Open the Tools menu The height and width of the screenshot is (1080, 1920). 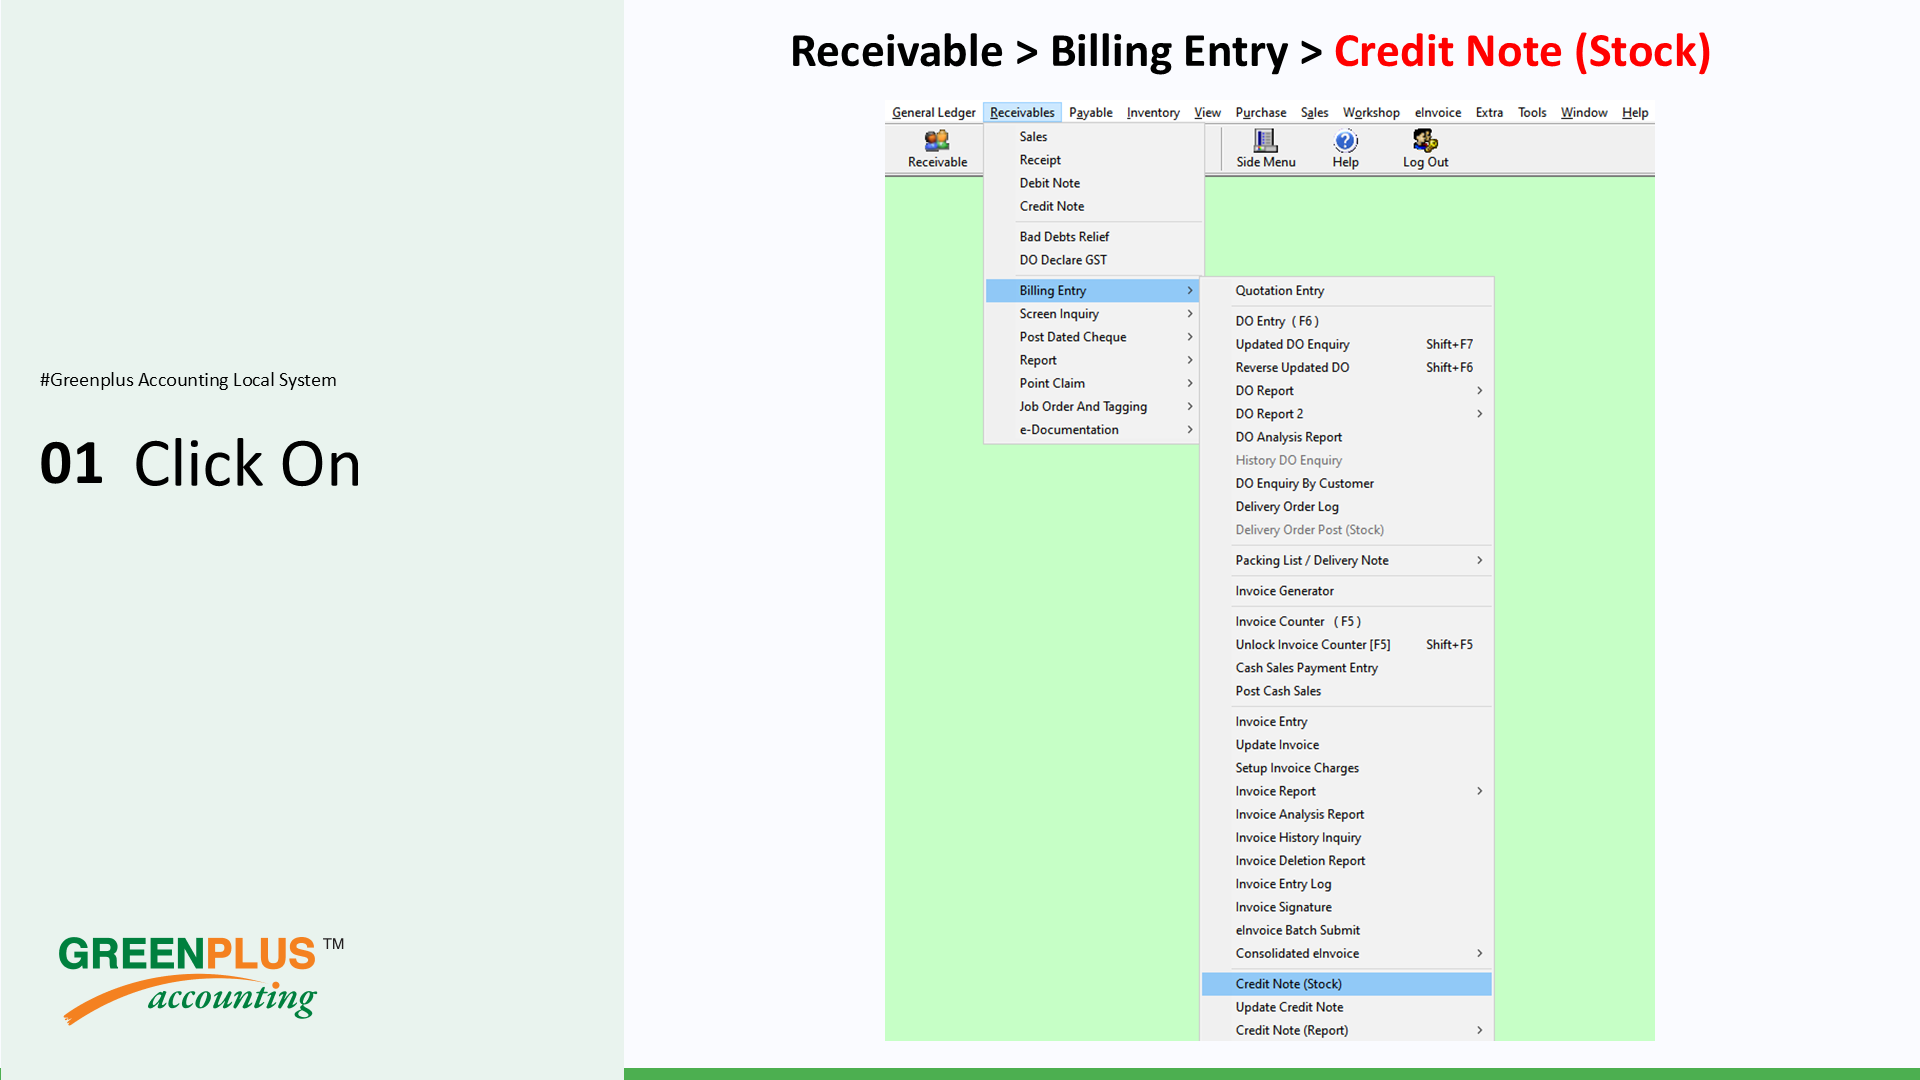tap(1532, 112)
